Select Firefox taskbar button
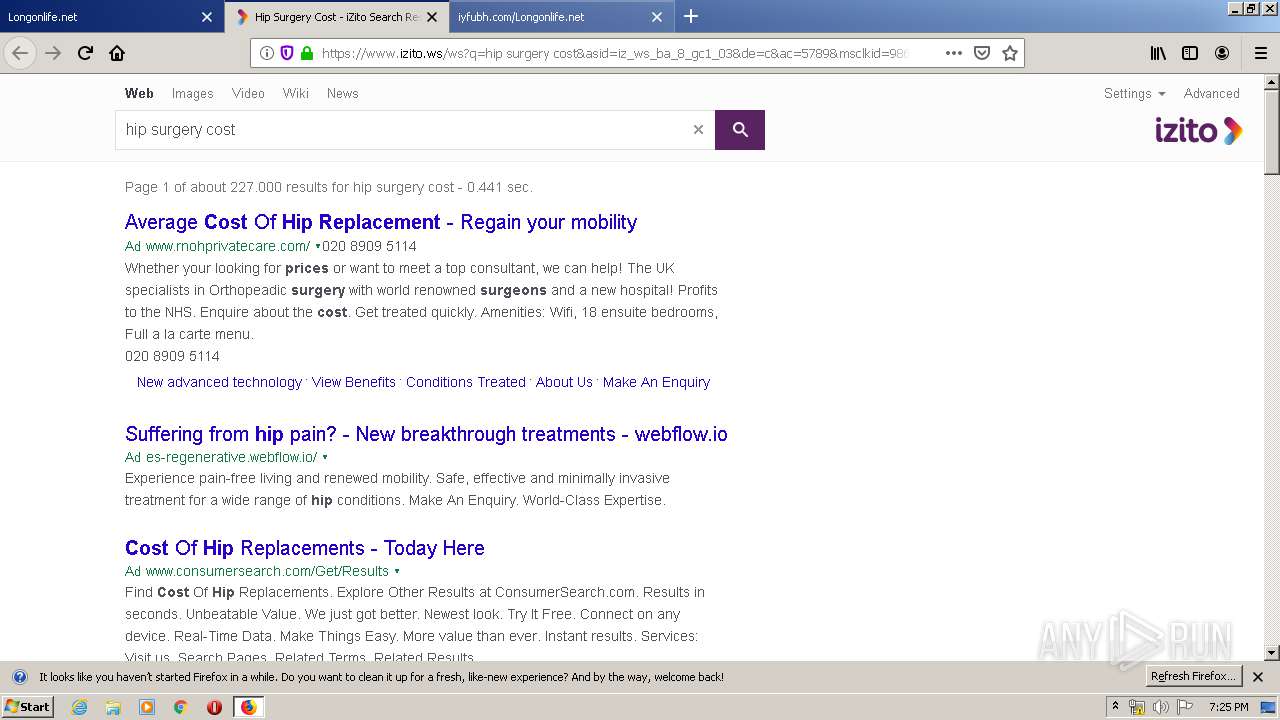Image resolution: width=1280 pixels, height=720 pixels. click(248, 707)
